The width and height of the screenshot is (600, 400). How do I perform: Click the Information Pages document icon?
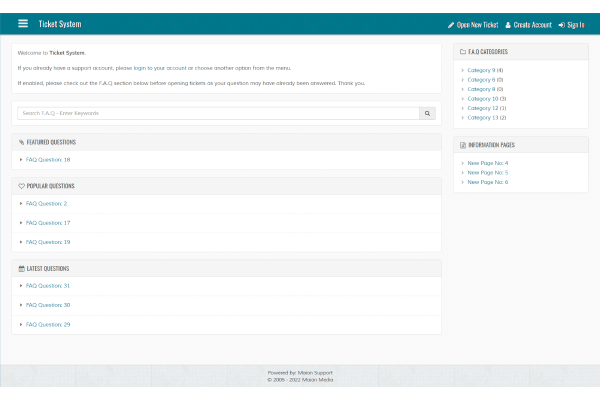(463, 145)
